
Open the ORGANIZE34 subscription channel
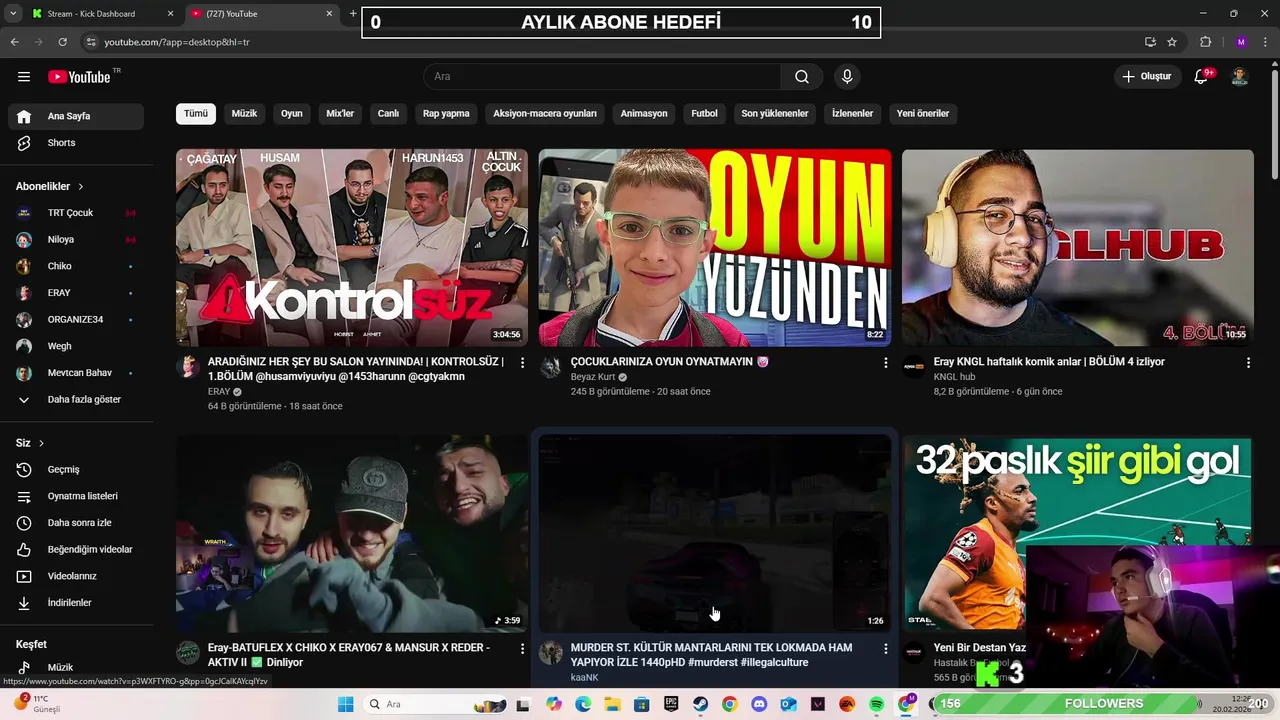(x=76, y=320)
